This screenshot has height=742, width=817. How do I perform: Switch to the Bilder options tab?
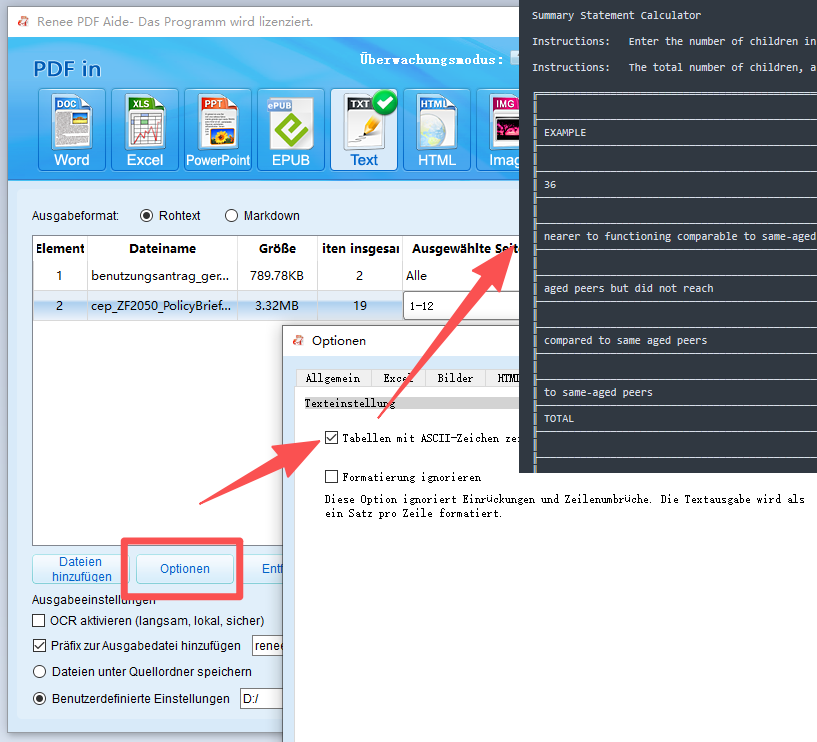pyautogui.click(x=455, y=378)
